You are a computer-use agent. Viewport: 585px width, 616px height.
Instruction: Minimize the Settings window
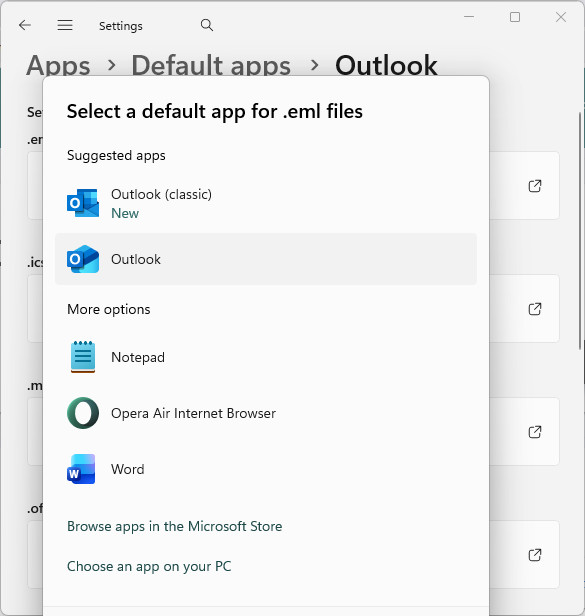pos(469,17)
